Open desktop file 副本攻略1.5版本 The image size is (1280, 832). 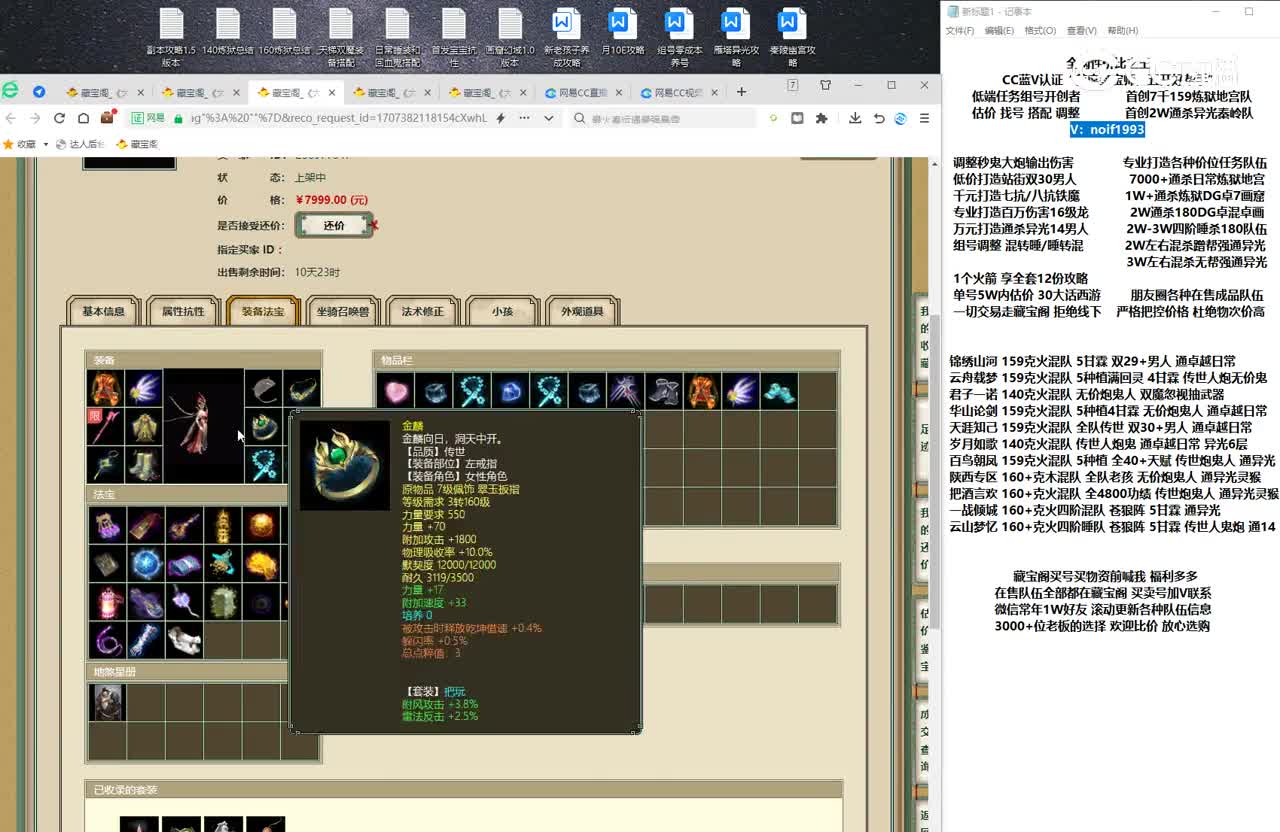tap(171, 38)
